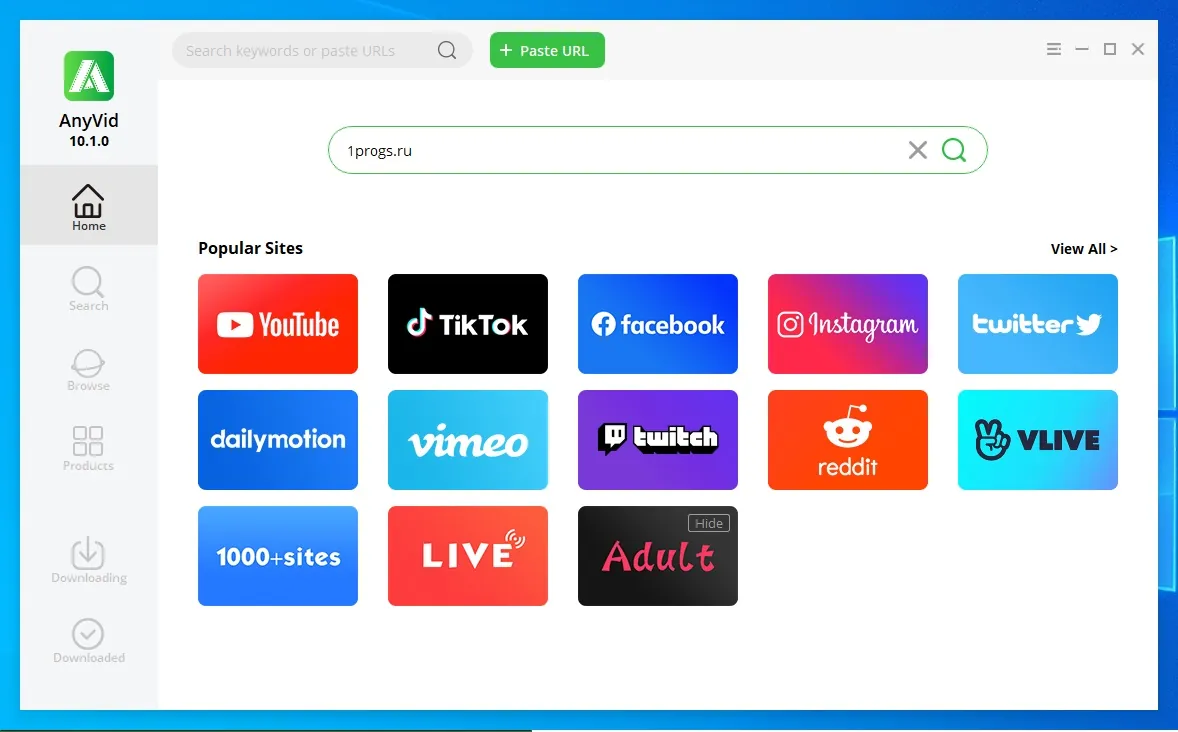Open the vimeo site tile
The width and height of the screenshot is (1178, 732).
tap(468, 440)
